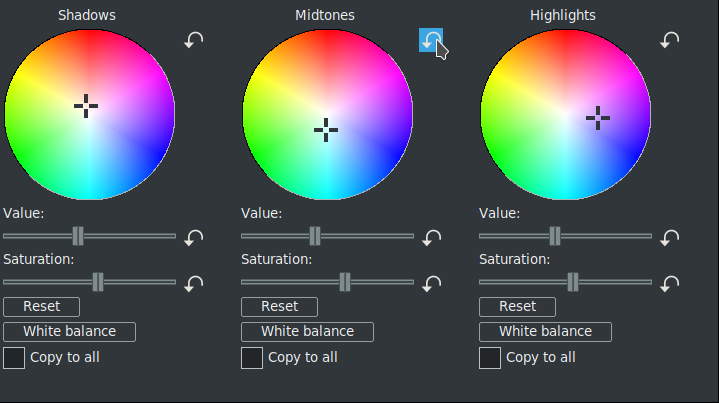Click the Midtones Reset button
The width and height of the screenshot is (719, 403).
pyautogui.click(x=279, y=307)
